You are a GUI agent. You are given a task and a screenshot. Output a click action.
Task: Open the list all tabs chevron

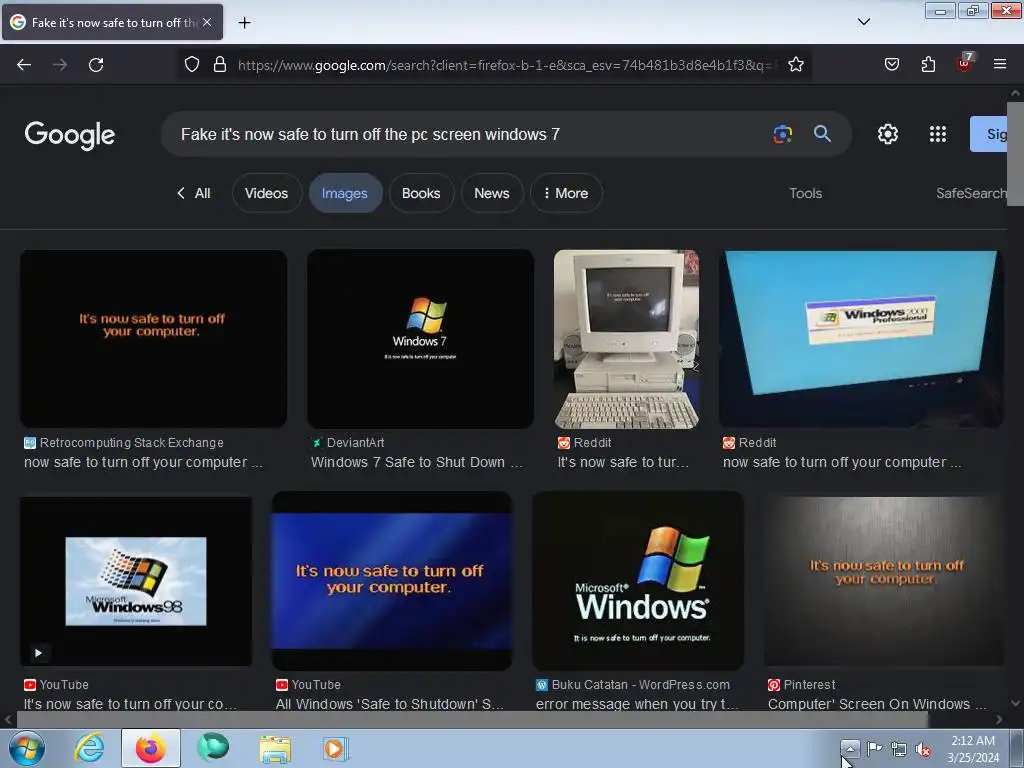coord(863,22)
